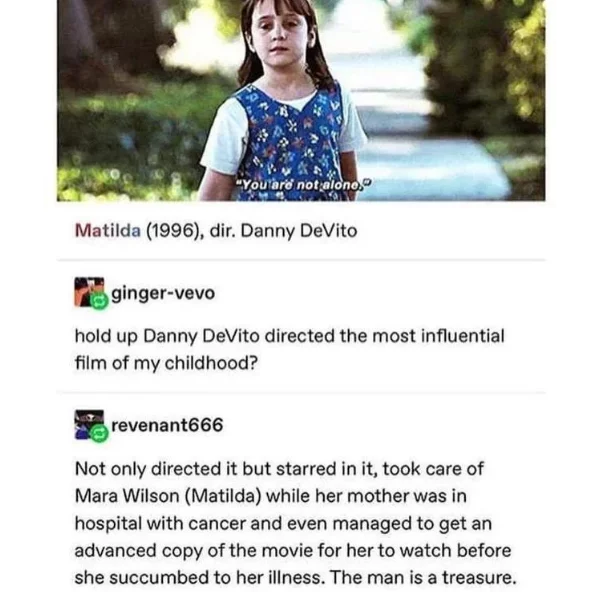Click the divider line above revenant666's post

click(301, 393)
